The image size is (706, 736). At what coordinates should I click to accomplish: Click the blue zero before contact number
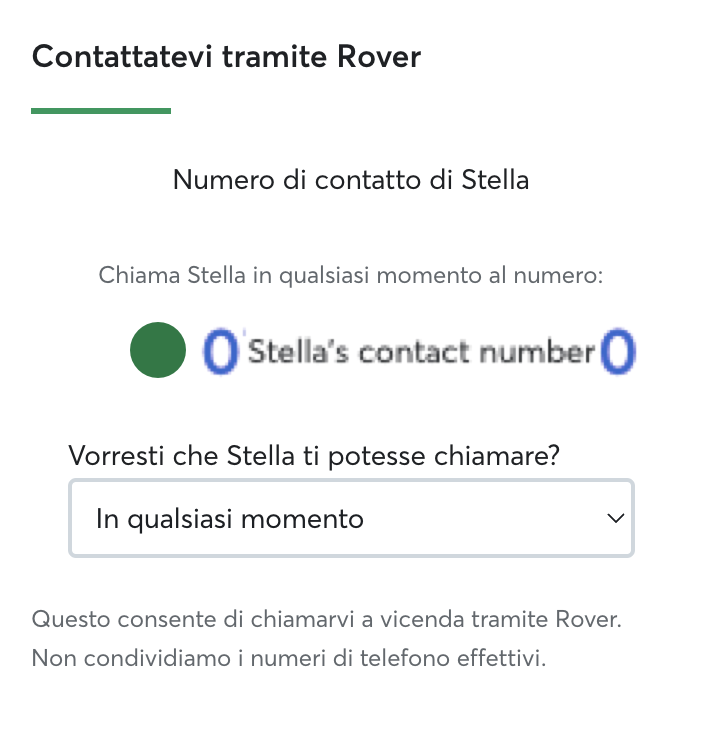coord(220,351)
